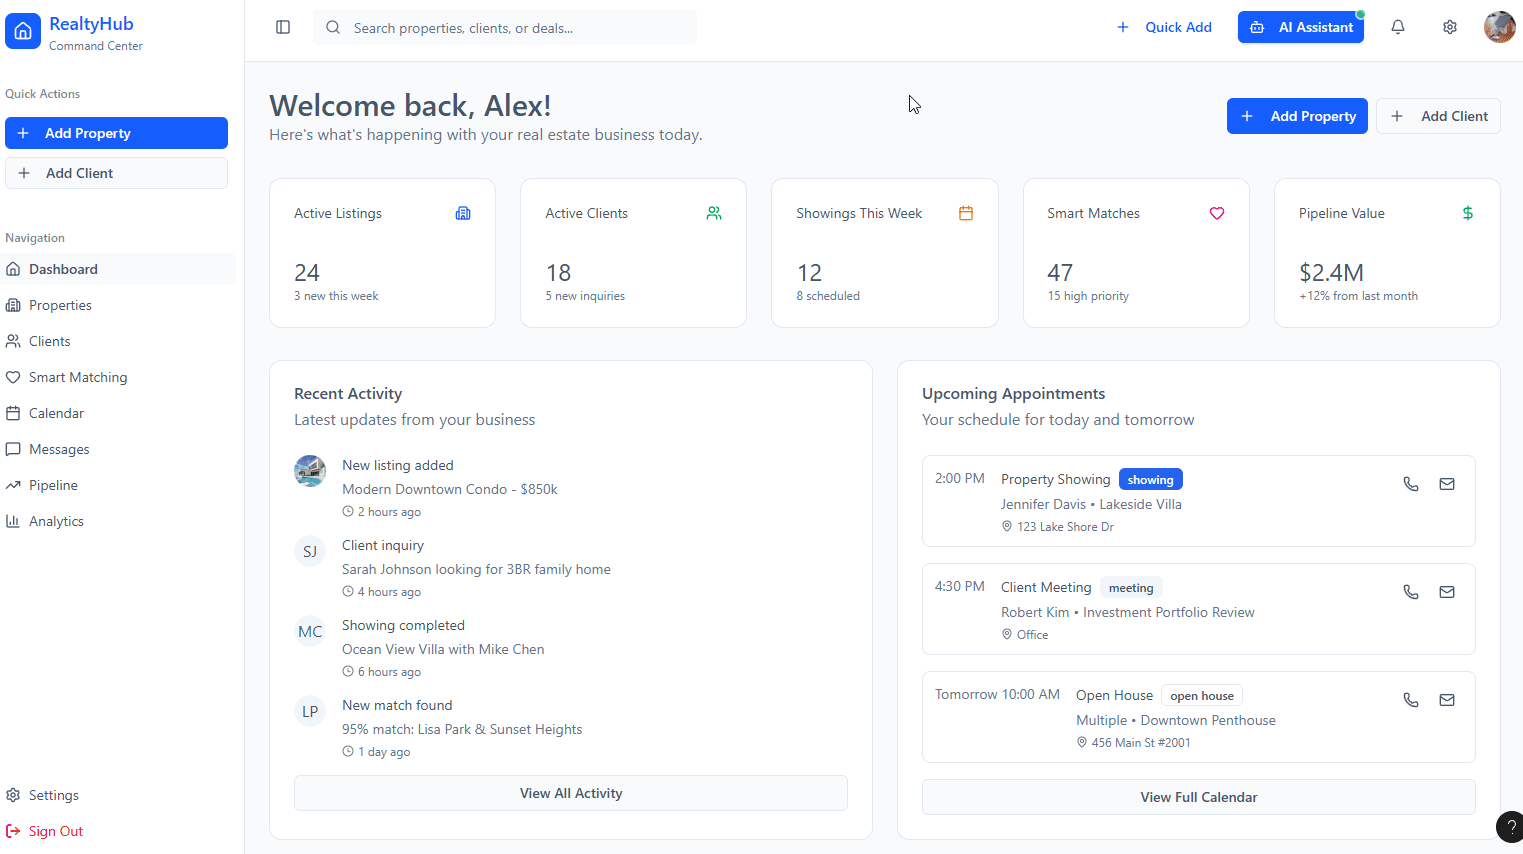Email about Open House via envelope icon

coord(1446,700)
